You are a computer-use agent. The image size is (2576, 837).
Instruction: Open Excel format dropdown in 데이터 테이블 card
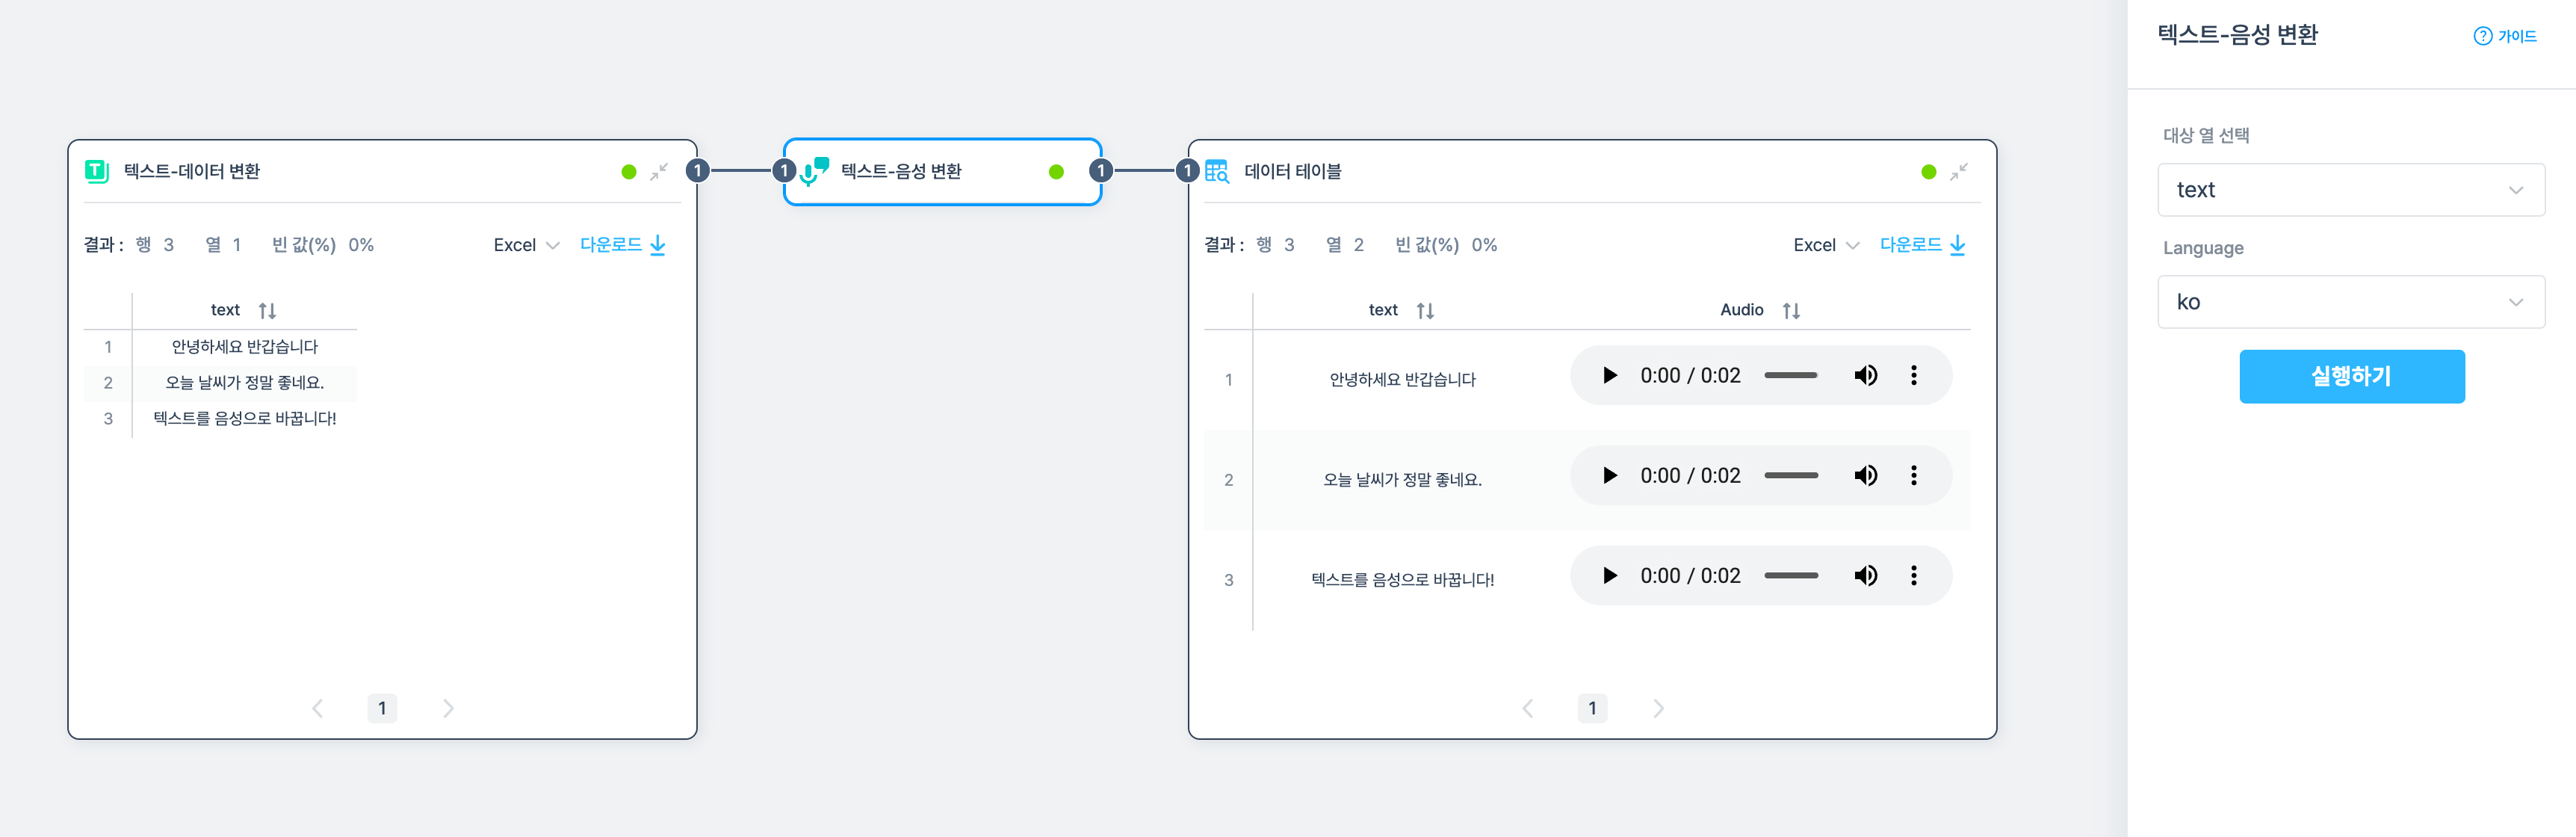coord(1826,245)
